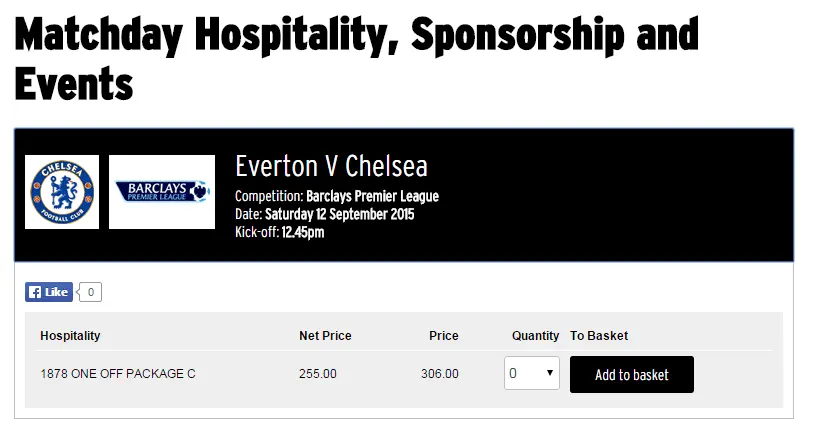Click the Facebook like count bubble
Screen dimensions: 817x432
91,292
